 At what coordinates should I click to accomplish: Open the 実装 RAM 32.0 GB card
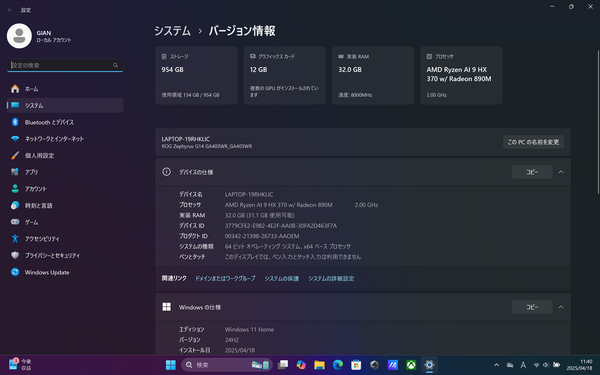(373, 75)
